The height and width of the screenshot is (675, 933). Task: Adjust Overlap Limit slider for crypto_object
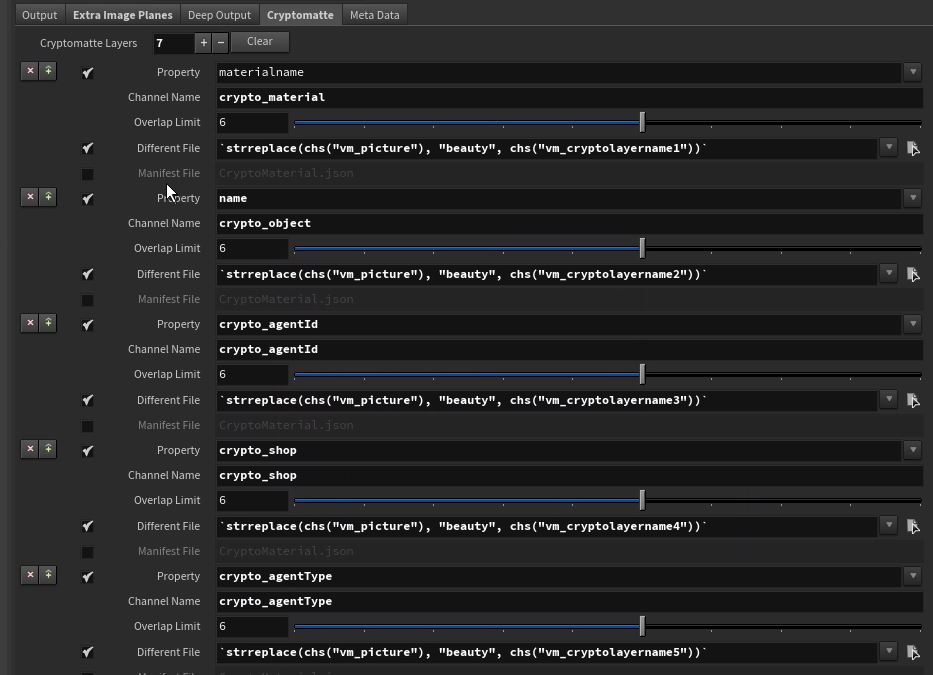[x=608, y=249]
